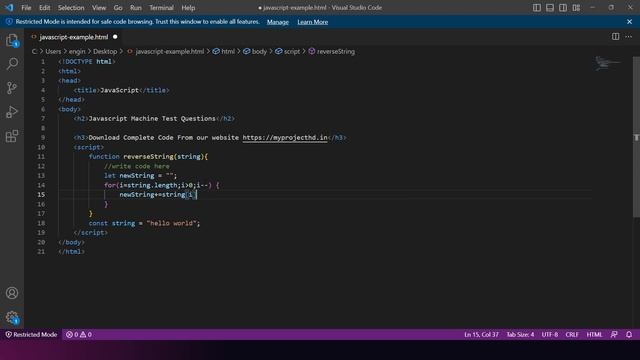Click the feedback icon in status bar
Image resolution: width=640 pixels, height=360 pixels.
(x=614, y=335)
